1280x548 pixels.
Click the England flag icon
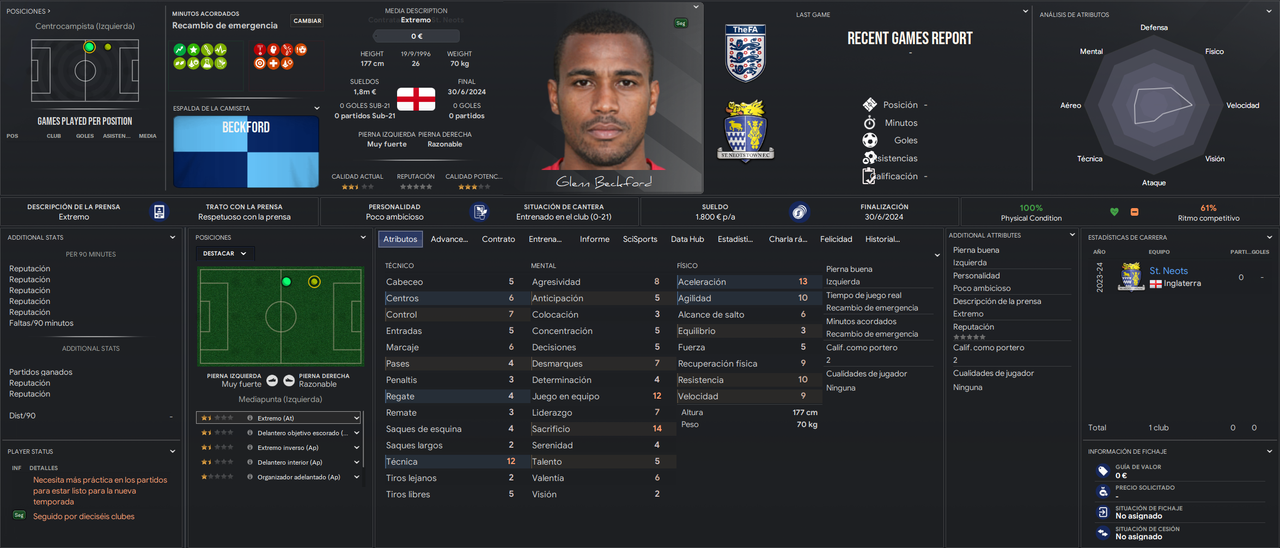[x=416, y=99]
